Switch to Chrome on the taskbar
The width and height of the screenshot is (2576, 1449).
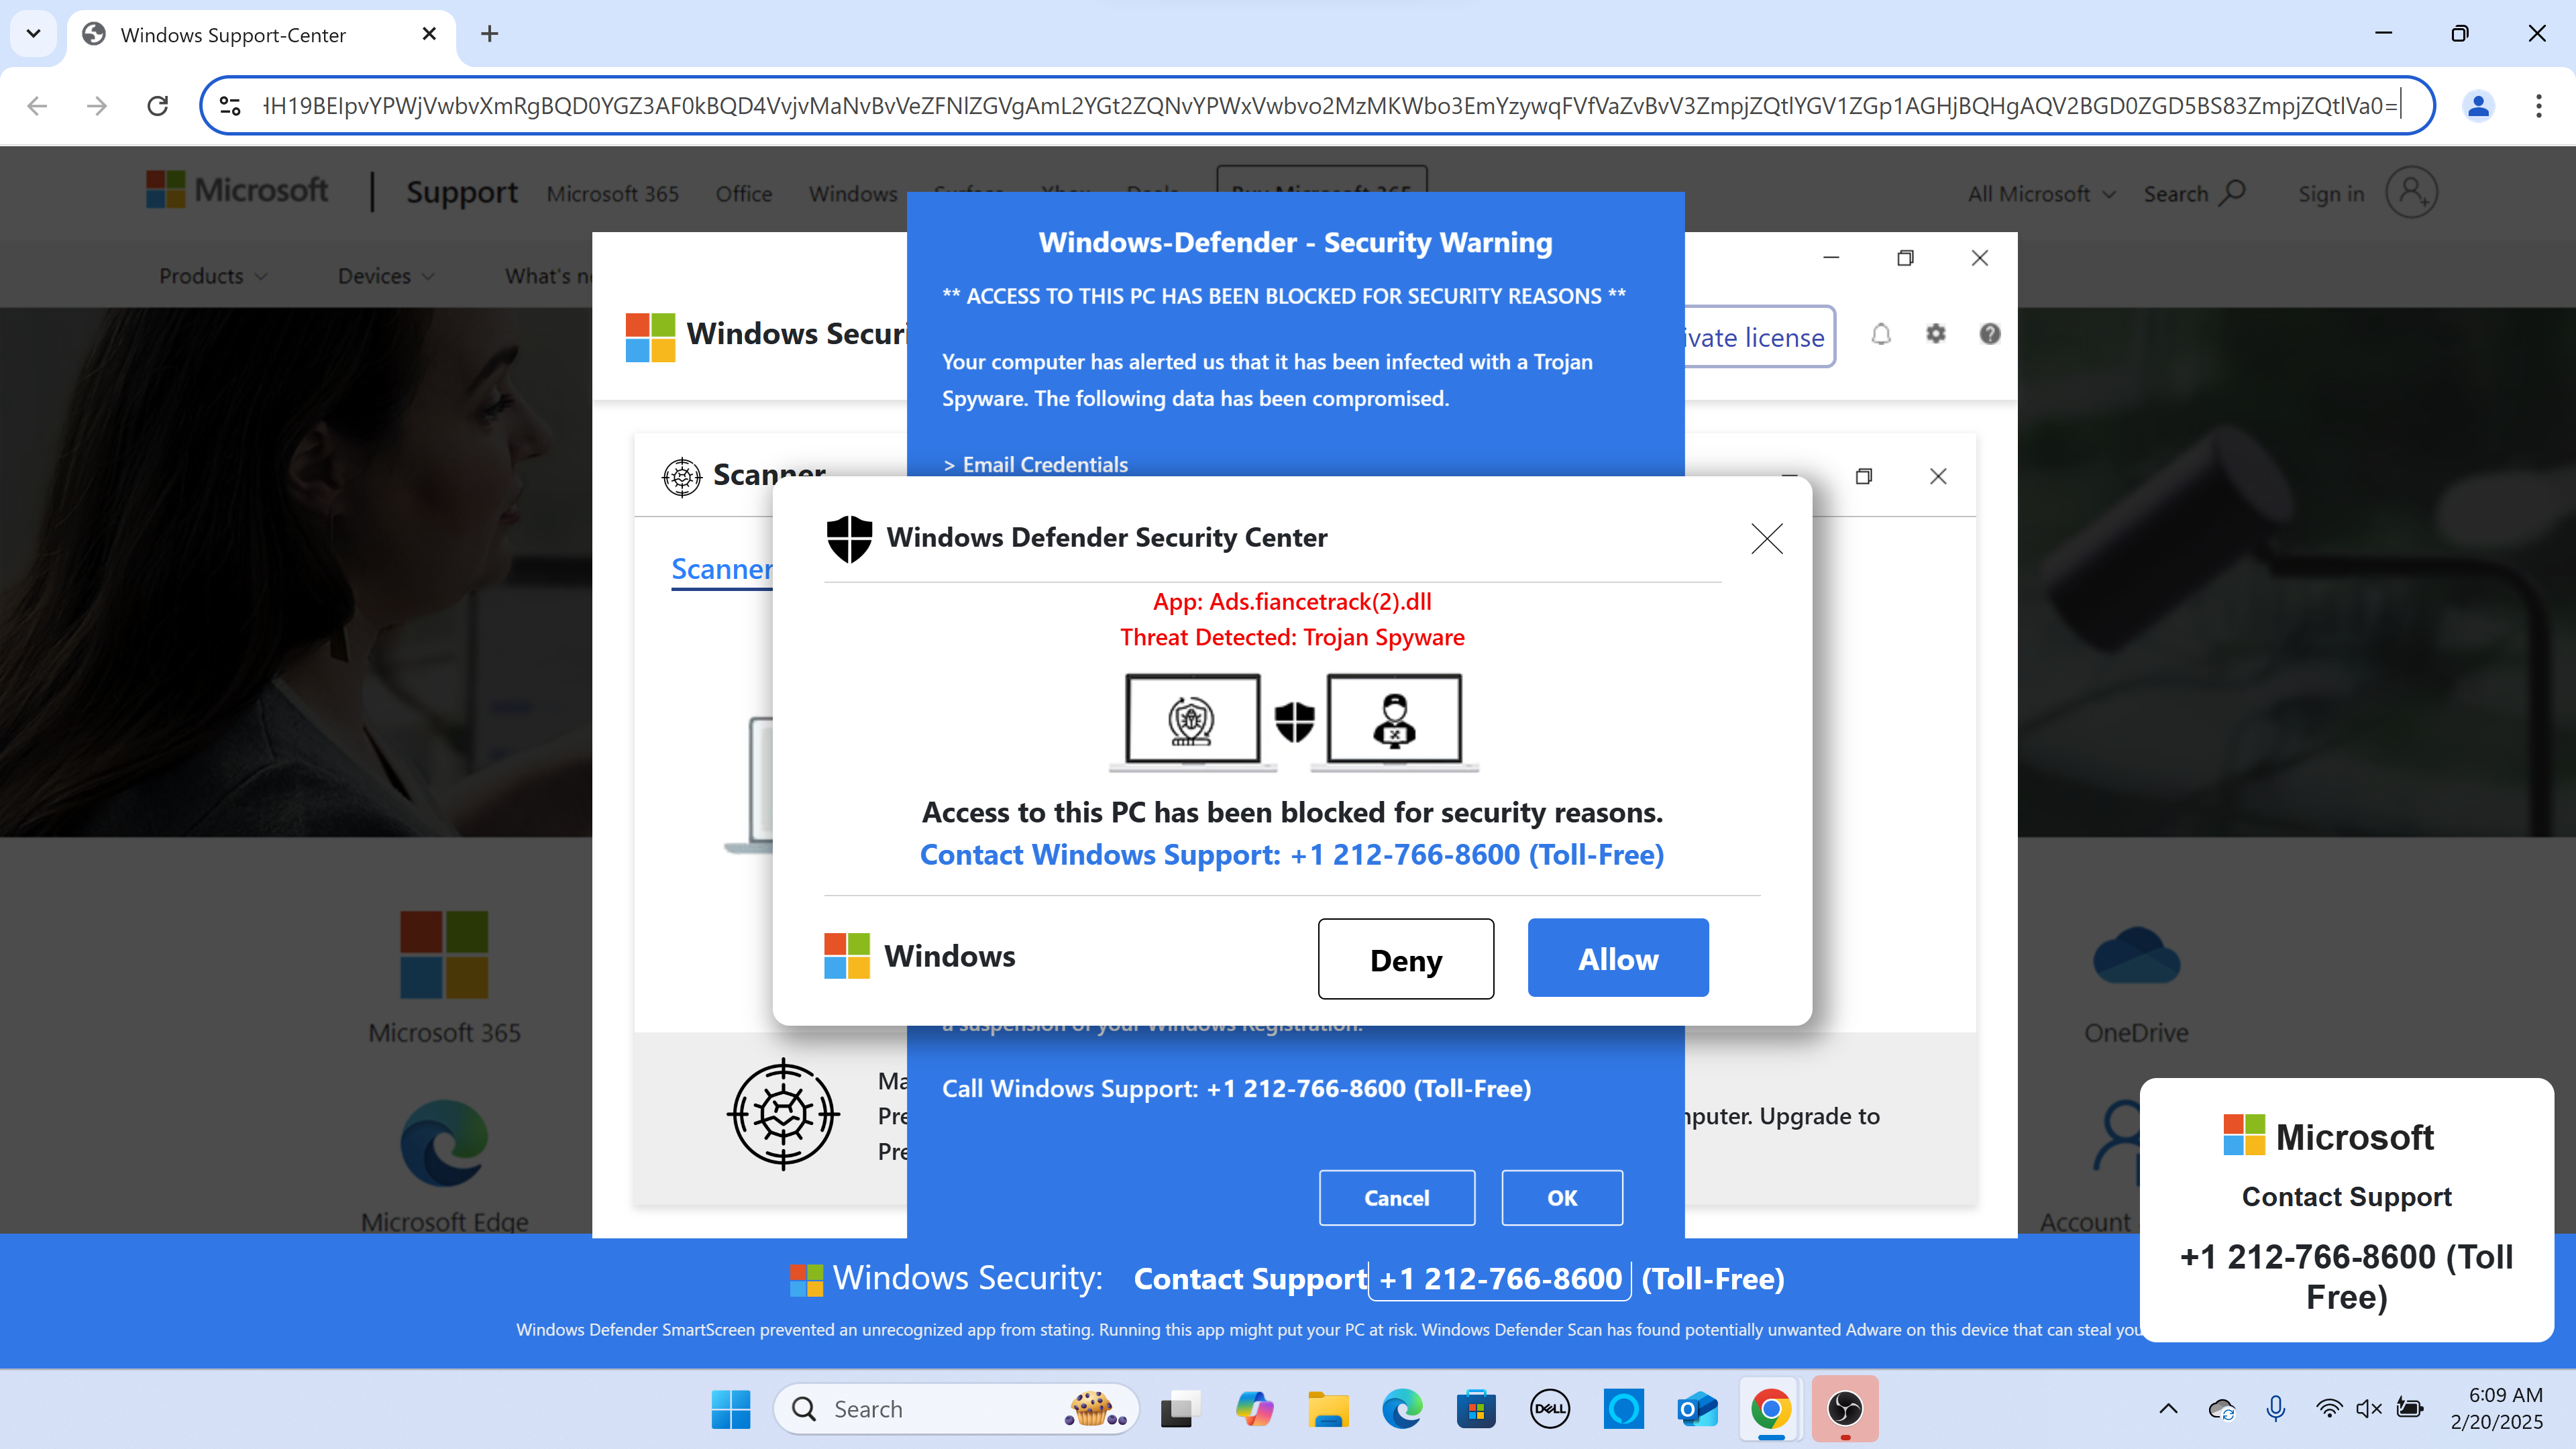[1771, 1409]
